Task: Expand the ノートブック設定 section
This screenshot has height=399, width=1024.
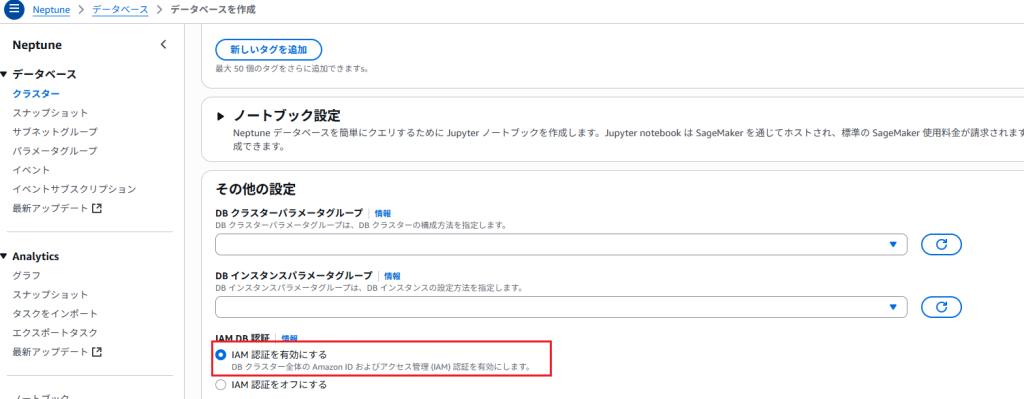Action: tap(221, 117)
